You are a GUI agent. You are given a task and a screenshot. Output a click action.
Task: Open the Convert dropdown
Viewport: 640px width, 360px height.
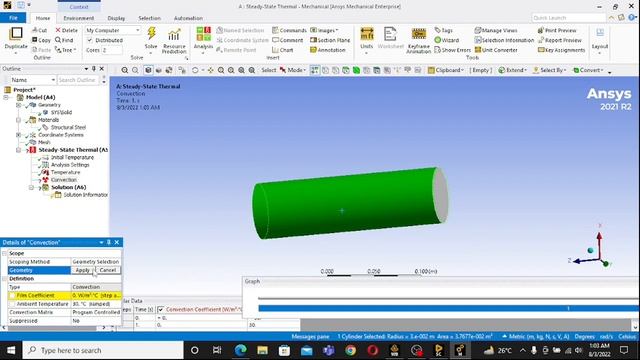point(588,70)
